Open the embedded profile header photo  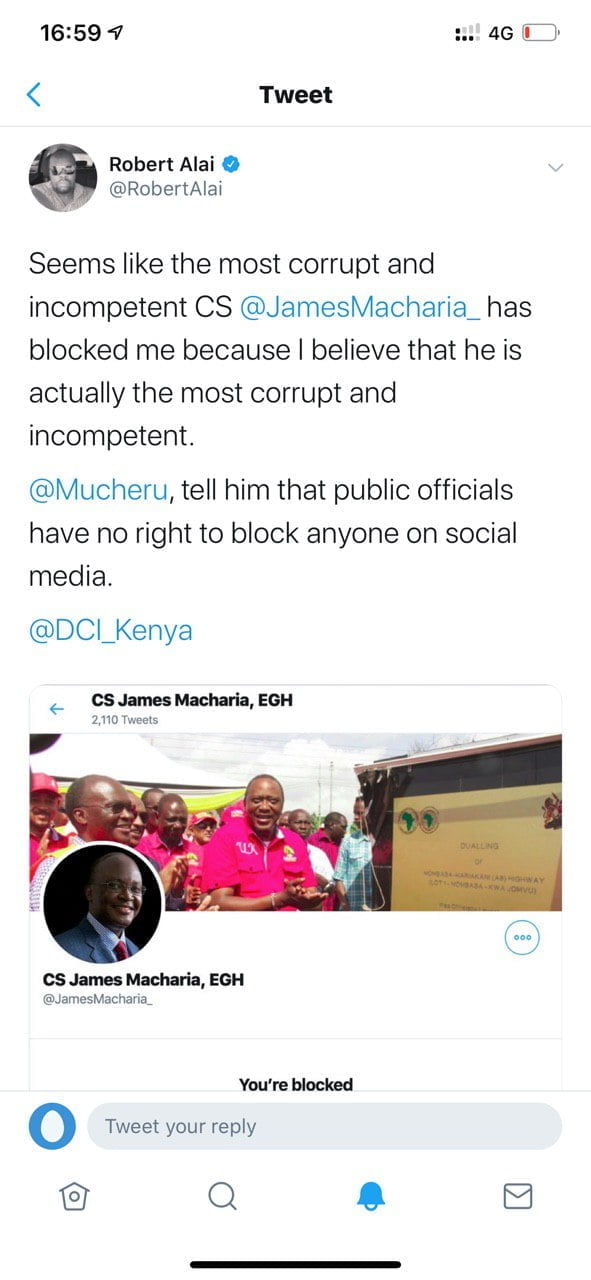295,822
